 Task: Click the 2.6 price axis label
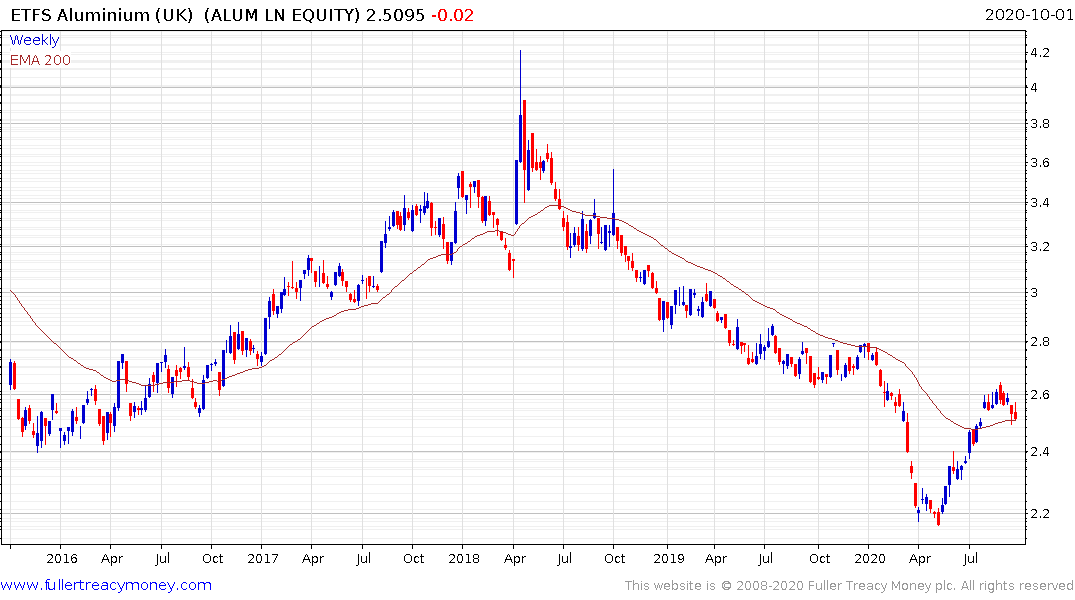pos(1039,394)
